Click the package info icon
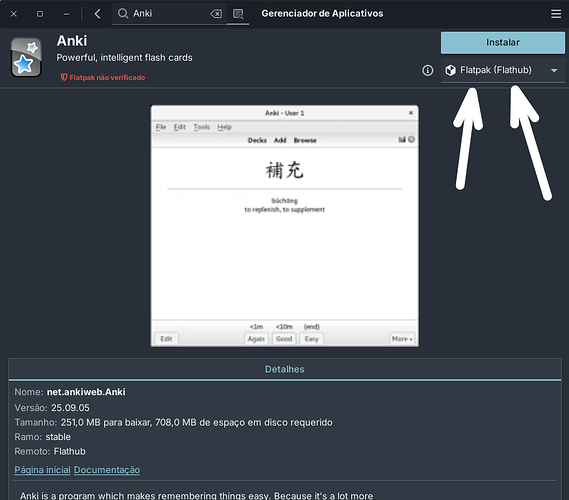The width and height of the screenshot is (569, 500). 427,70
